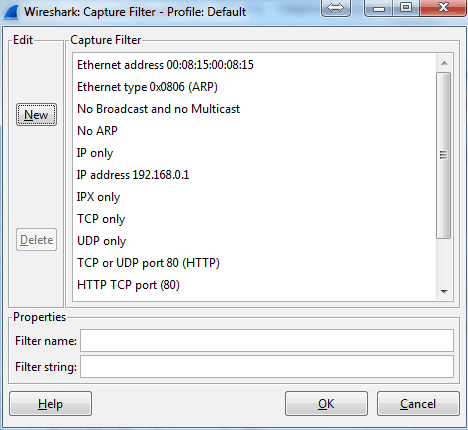This screenshot has width=468, height=430.
Task: Click the filter list scrollbar thumb
Action: [444, 155]
